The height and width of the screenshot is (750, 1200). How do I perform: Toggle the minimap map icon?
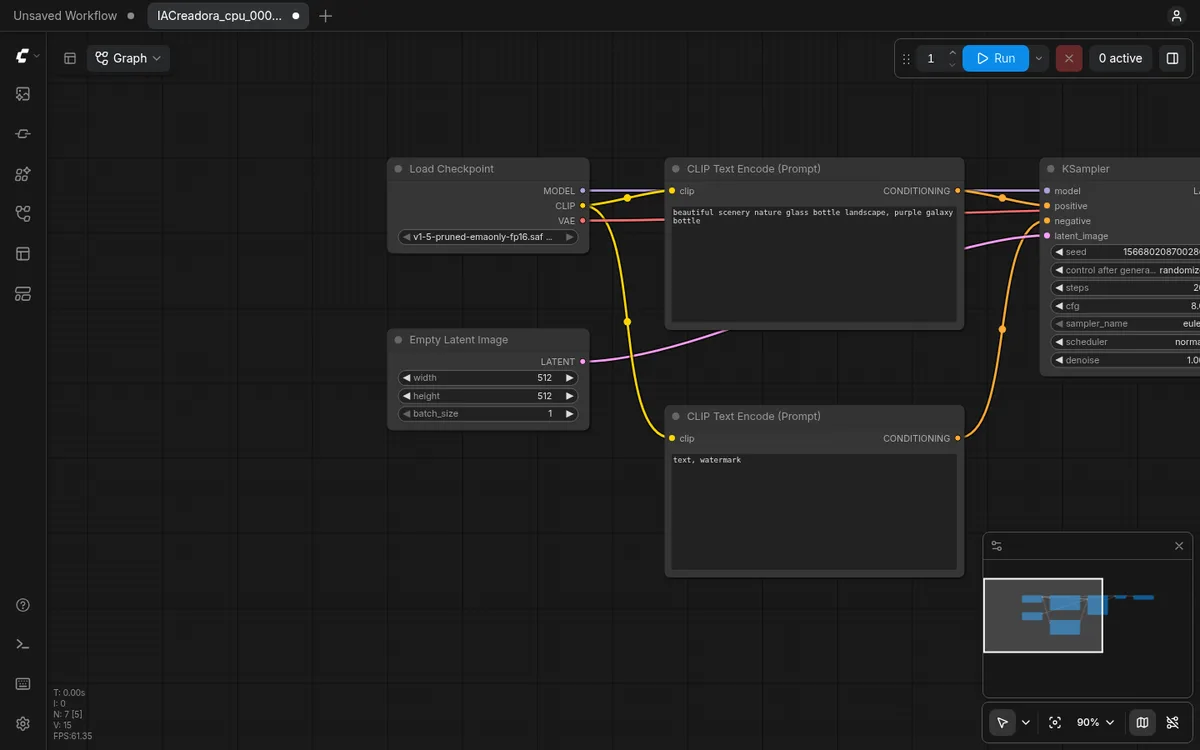point(1142,722)
